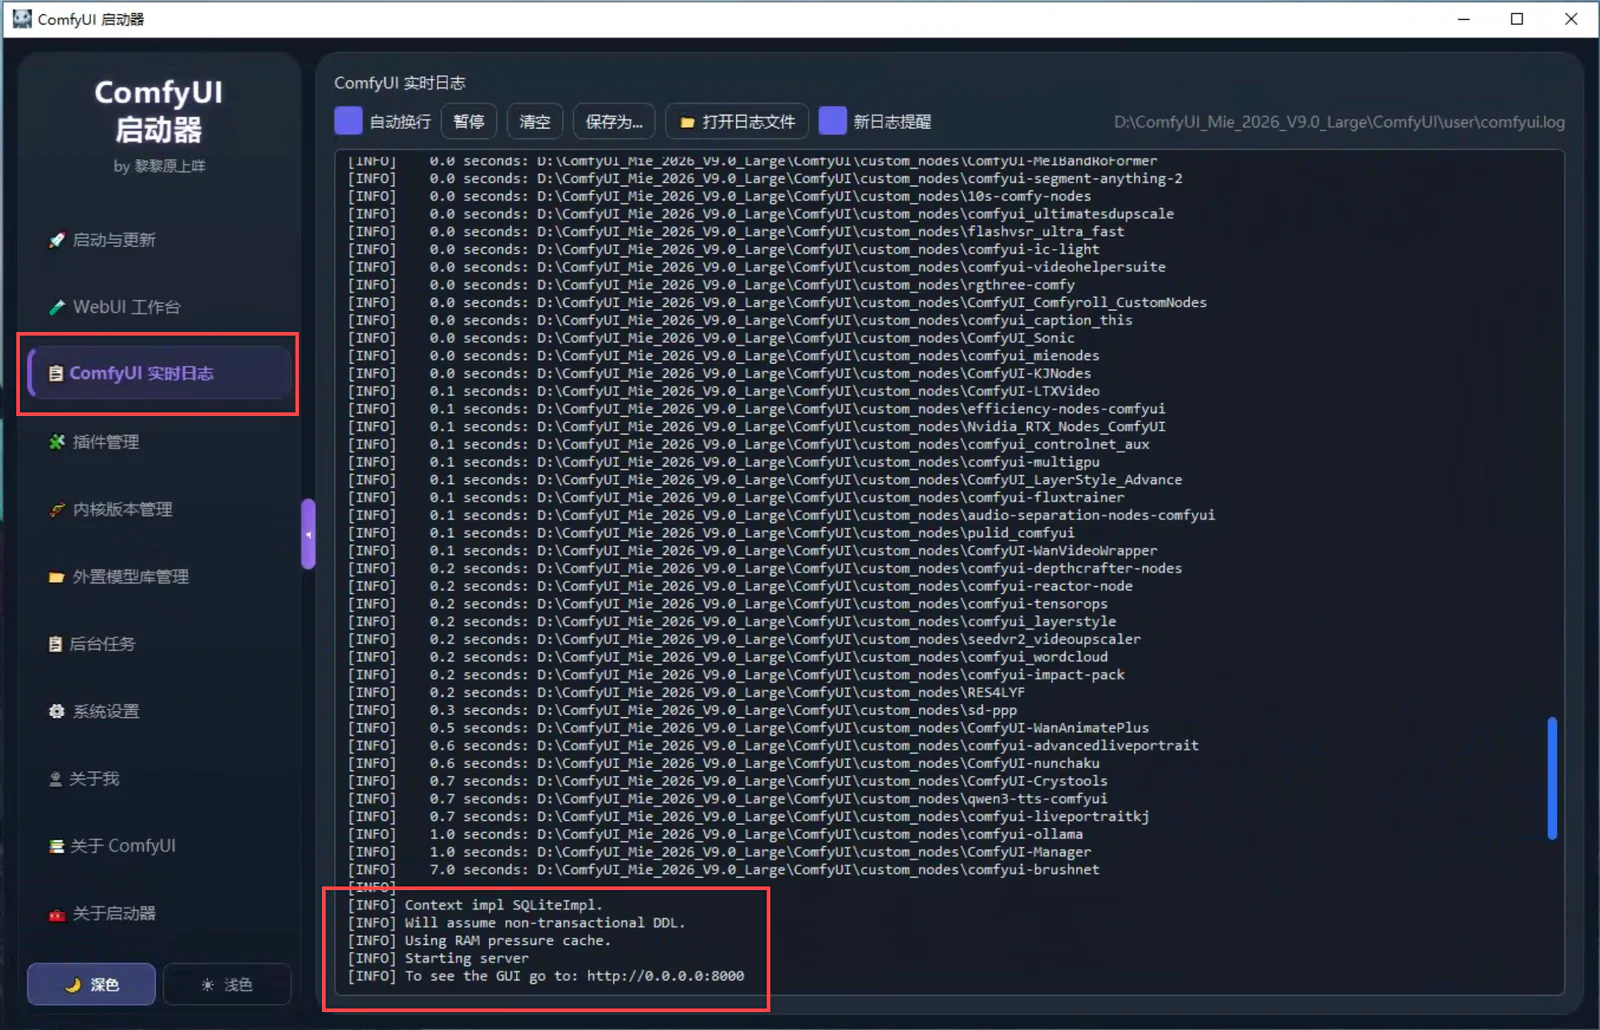1600x1030 pixels.
Task: Click the 关于我 person icon
Action: pos(56,779)
